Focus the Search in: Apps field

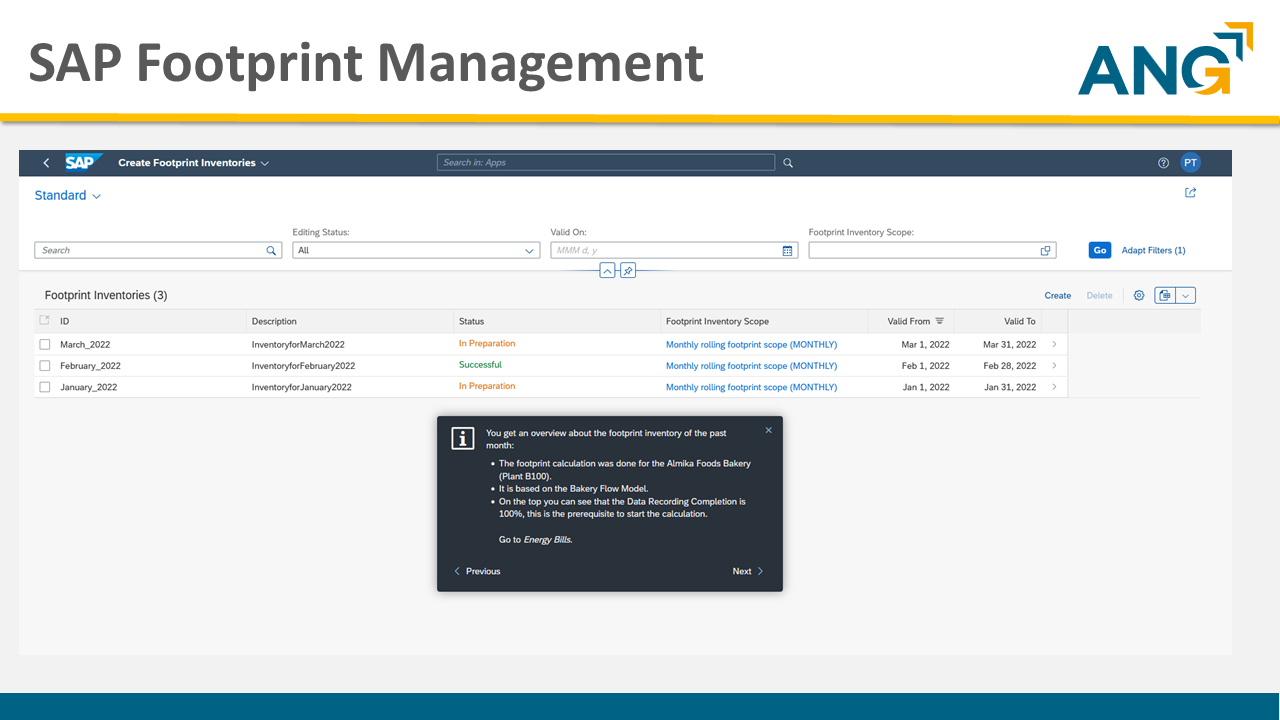[606, 163]
